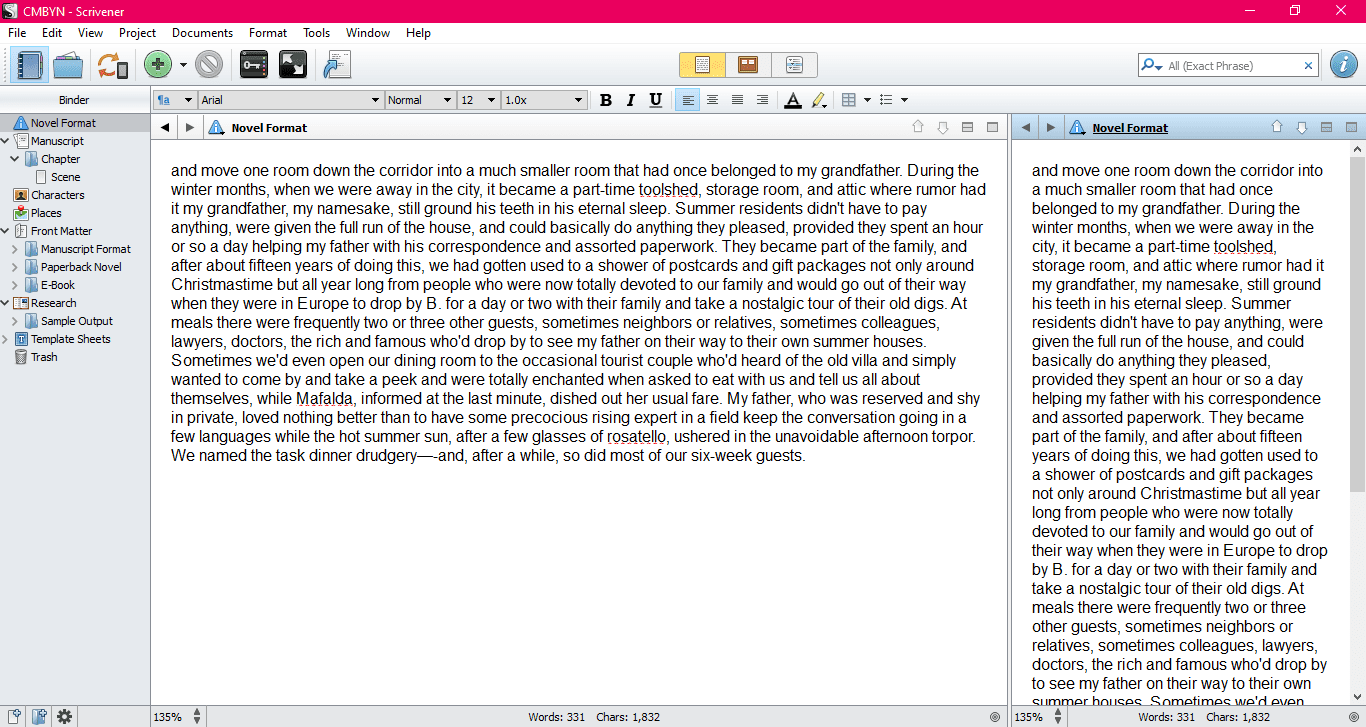Screen dimensions: 1366x727
Task: Open the Arial font family dropdown
Action: (290, 100)
